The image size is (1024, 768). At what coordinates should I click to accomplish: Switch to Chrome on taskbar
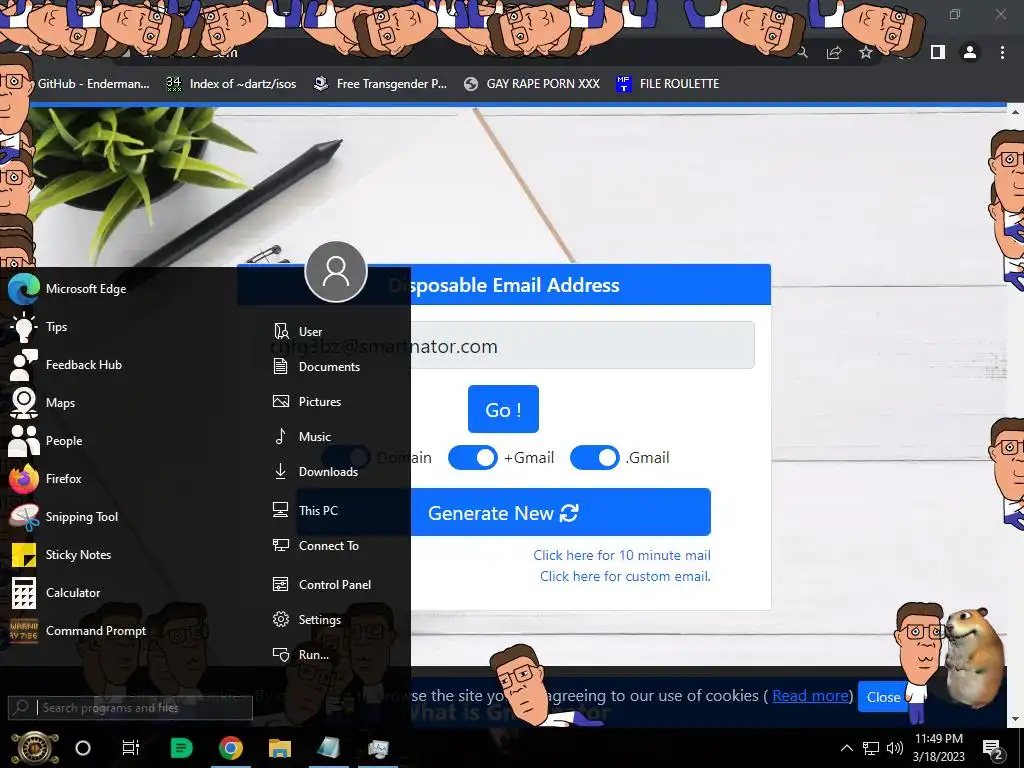(231, 748)
